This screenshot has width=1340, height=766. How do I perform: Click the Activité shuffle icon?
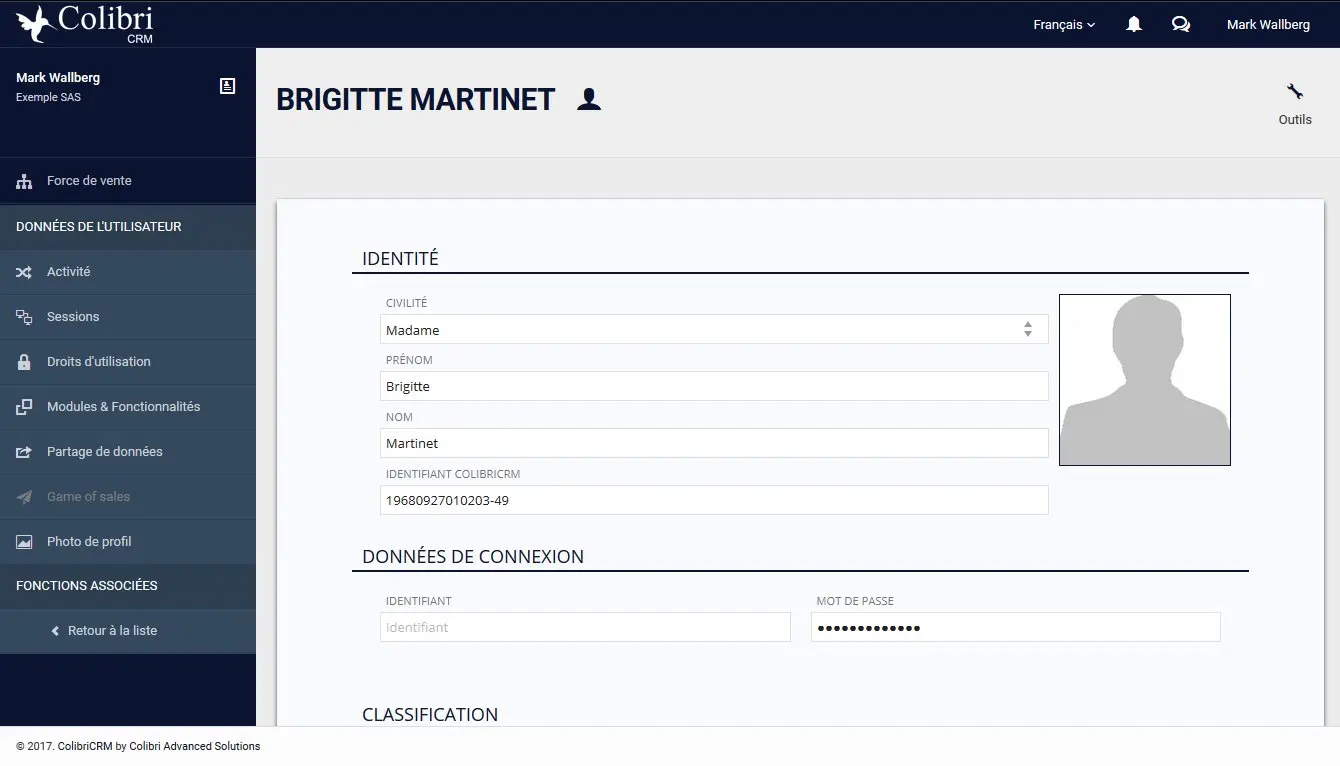[24, 272]
